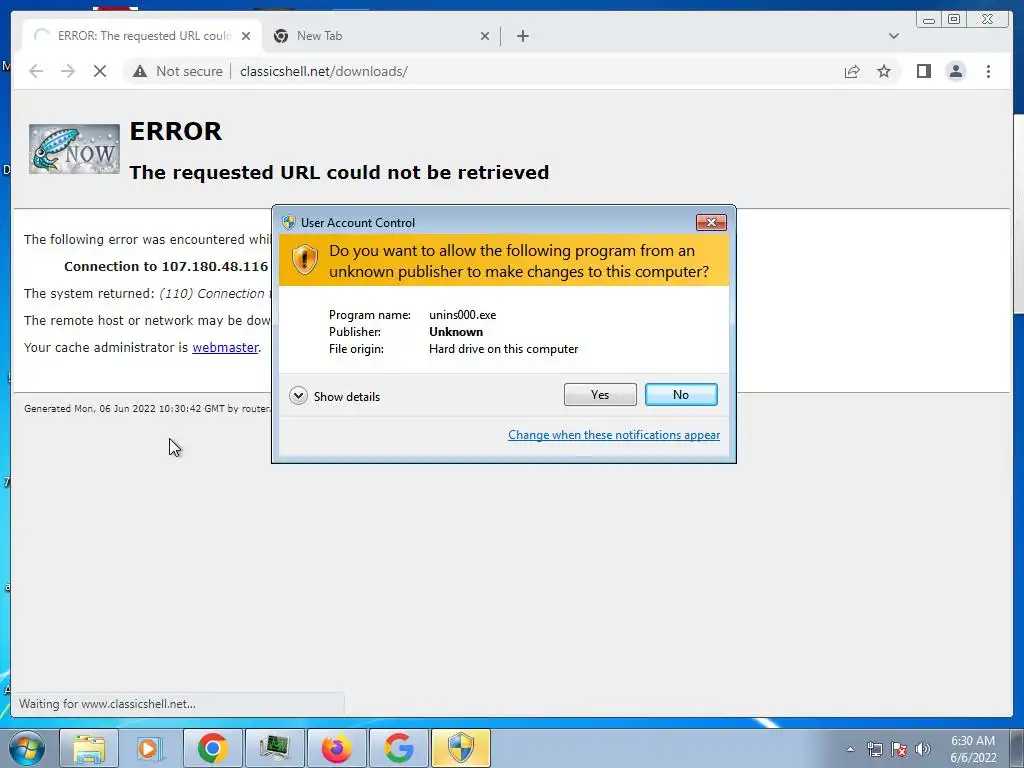Click 'Waiting for www.classicshell.net...' status text
The height and width of the screenshot is (768, 1024).
107,704
